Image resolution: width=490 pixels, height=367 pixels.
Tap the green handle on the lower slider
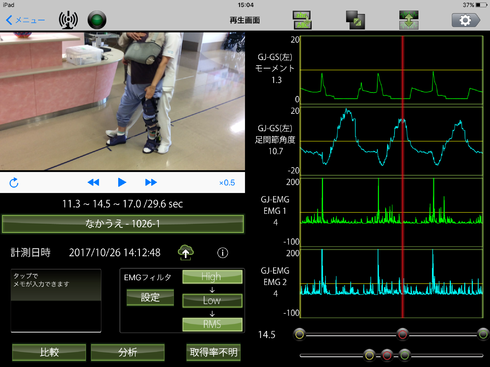pyautogui.click(x=405, y=355)
